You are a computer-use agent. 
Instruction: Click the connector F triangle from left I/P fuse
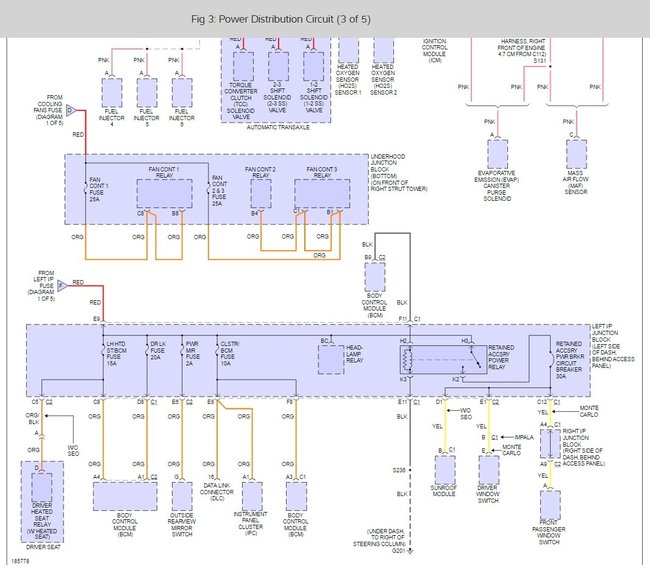pyautogui.click(x=62, y=285)
